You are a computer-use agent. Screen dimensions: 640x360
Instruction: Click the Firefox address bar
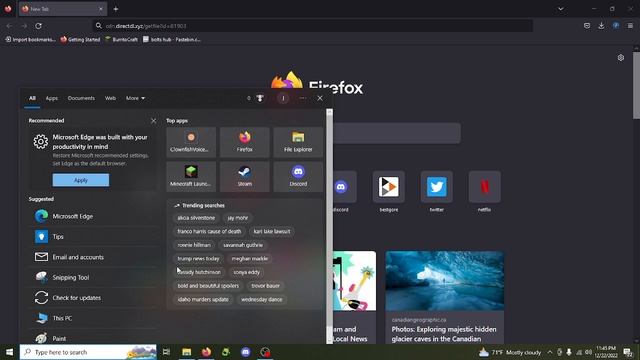point(313,26)
